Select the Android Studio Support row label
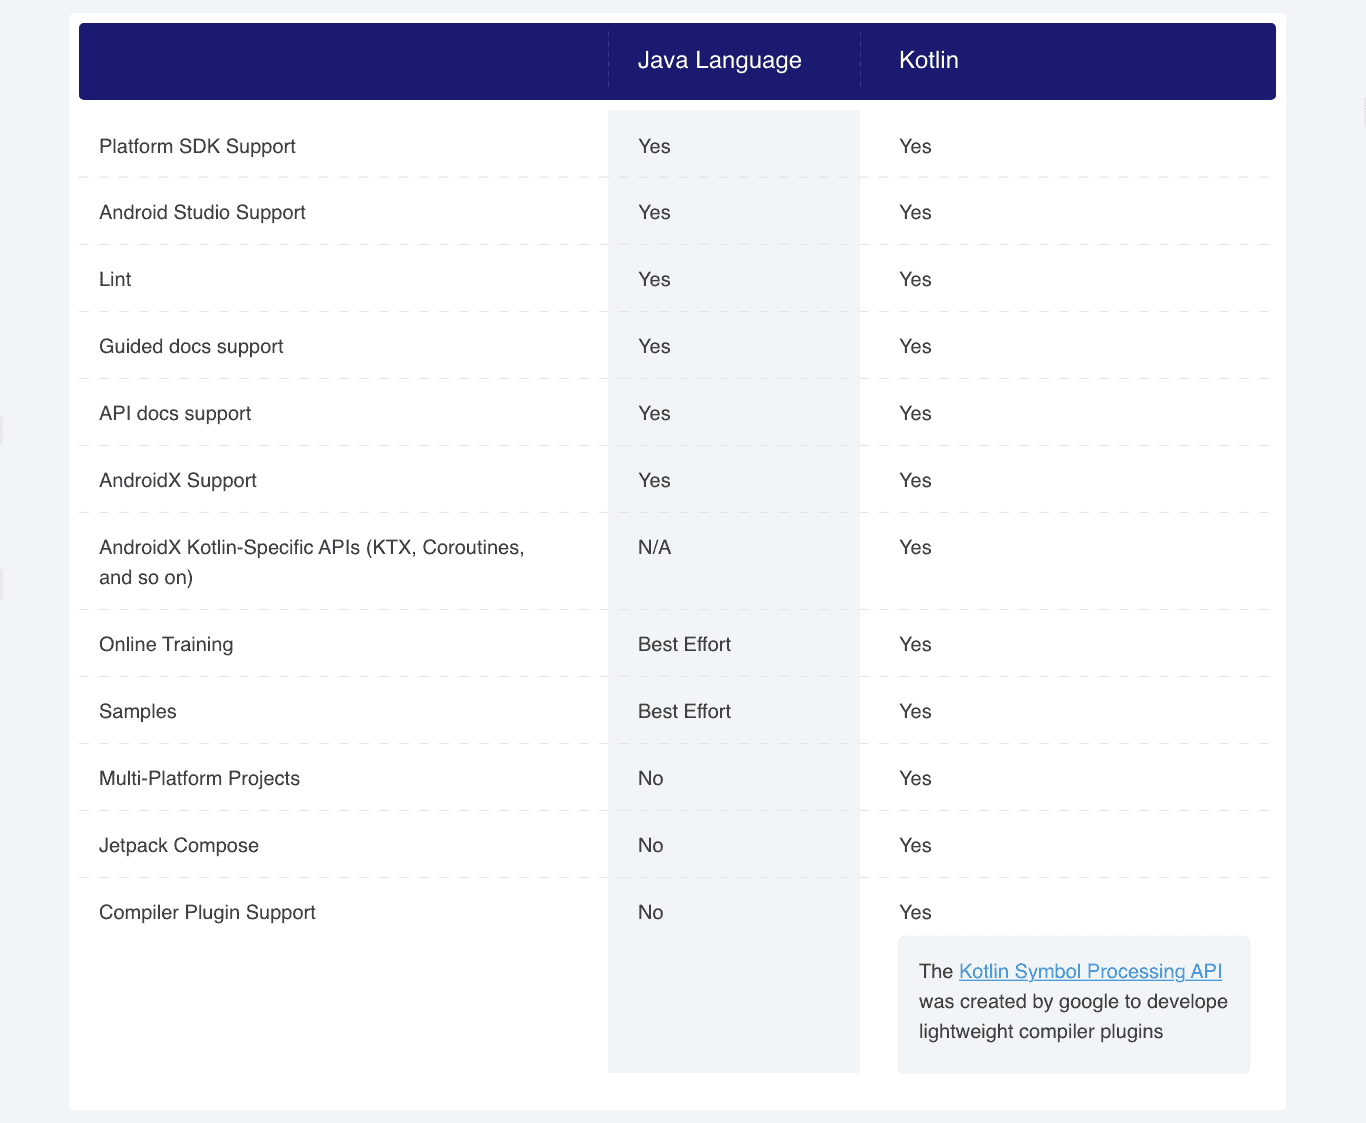 point(202,212)
